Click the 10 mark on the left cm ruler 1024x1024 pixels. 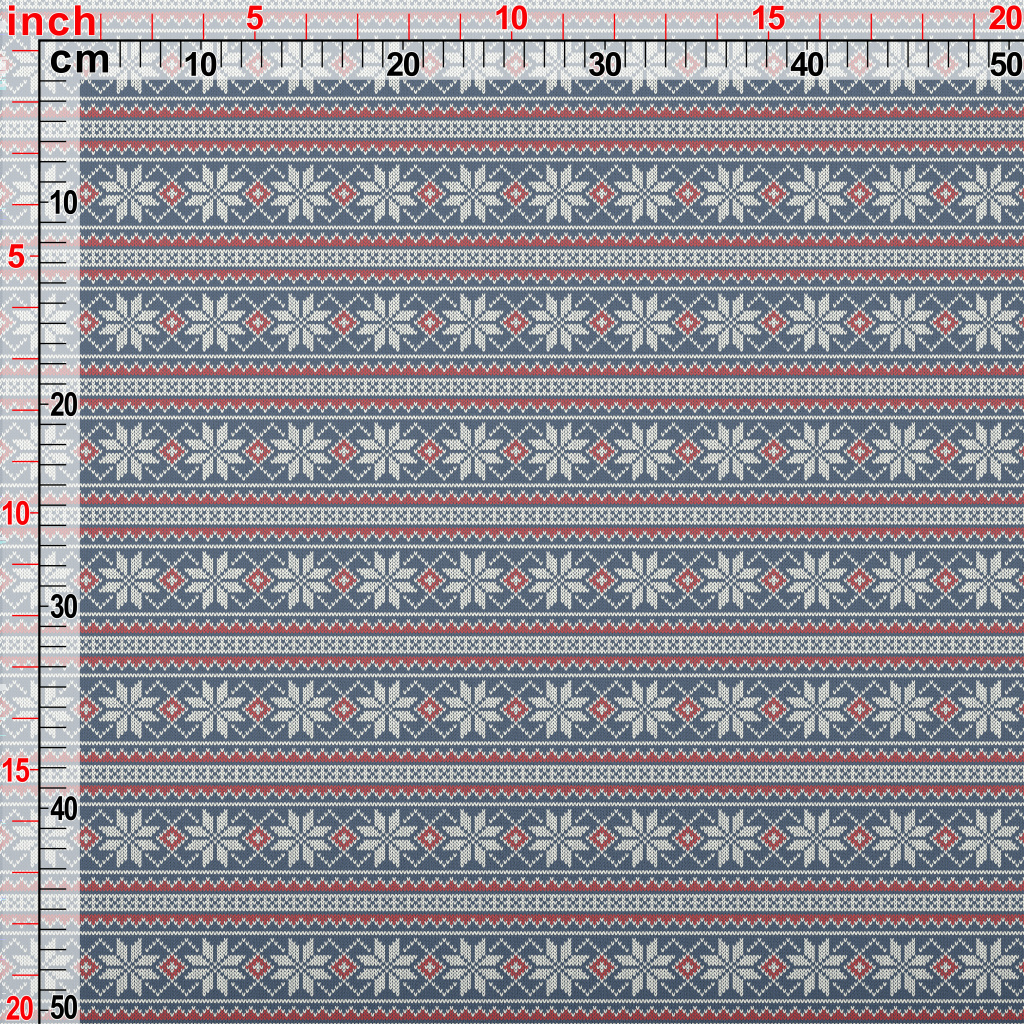[63, 204]
